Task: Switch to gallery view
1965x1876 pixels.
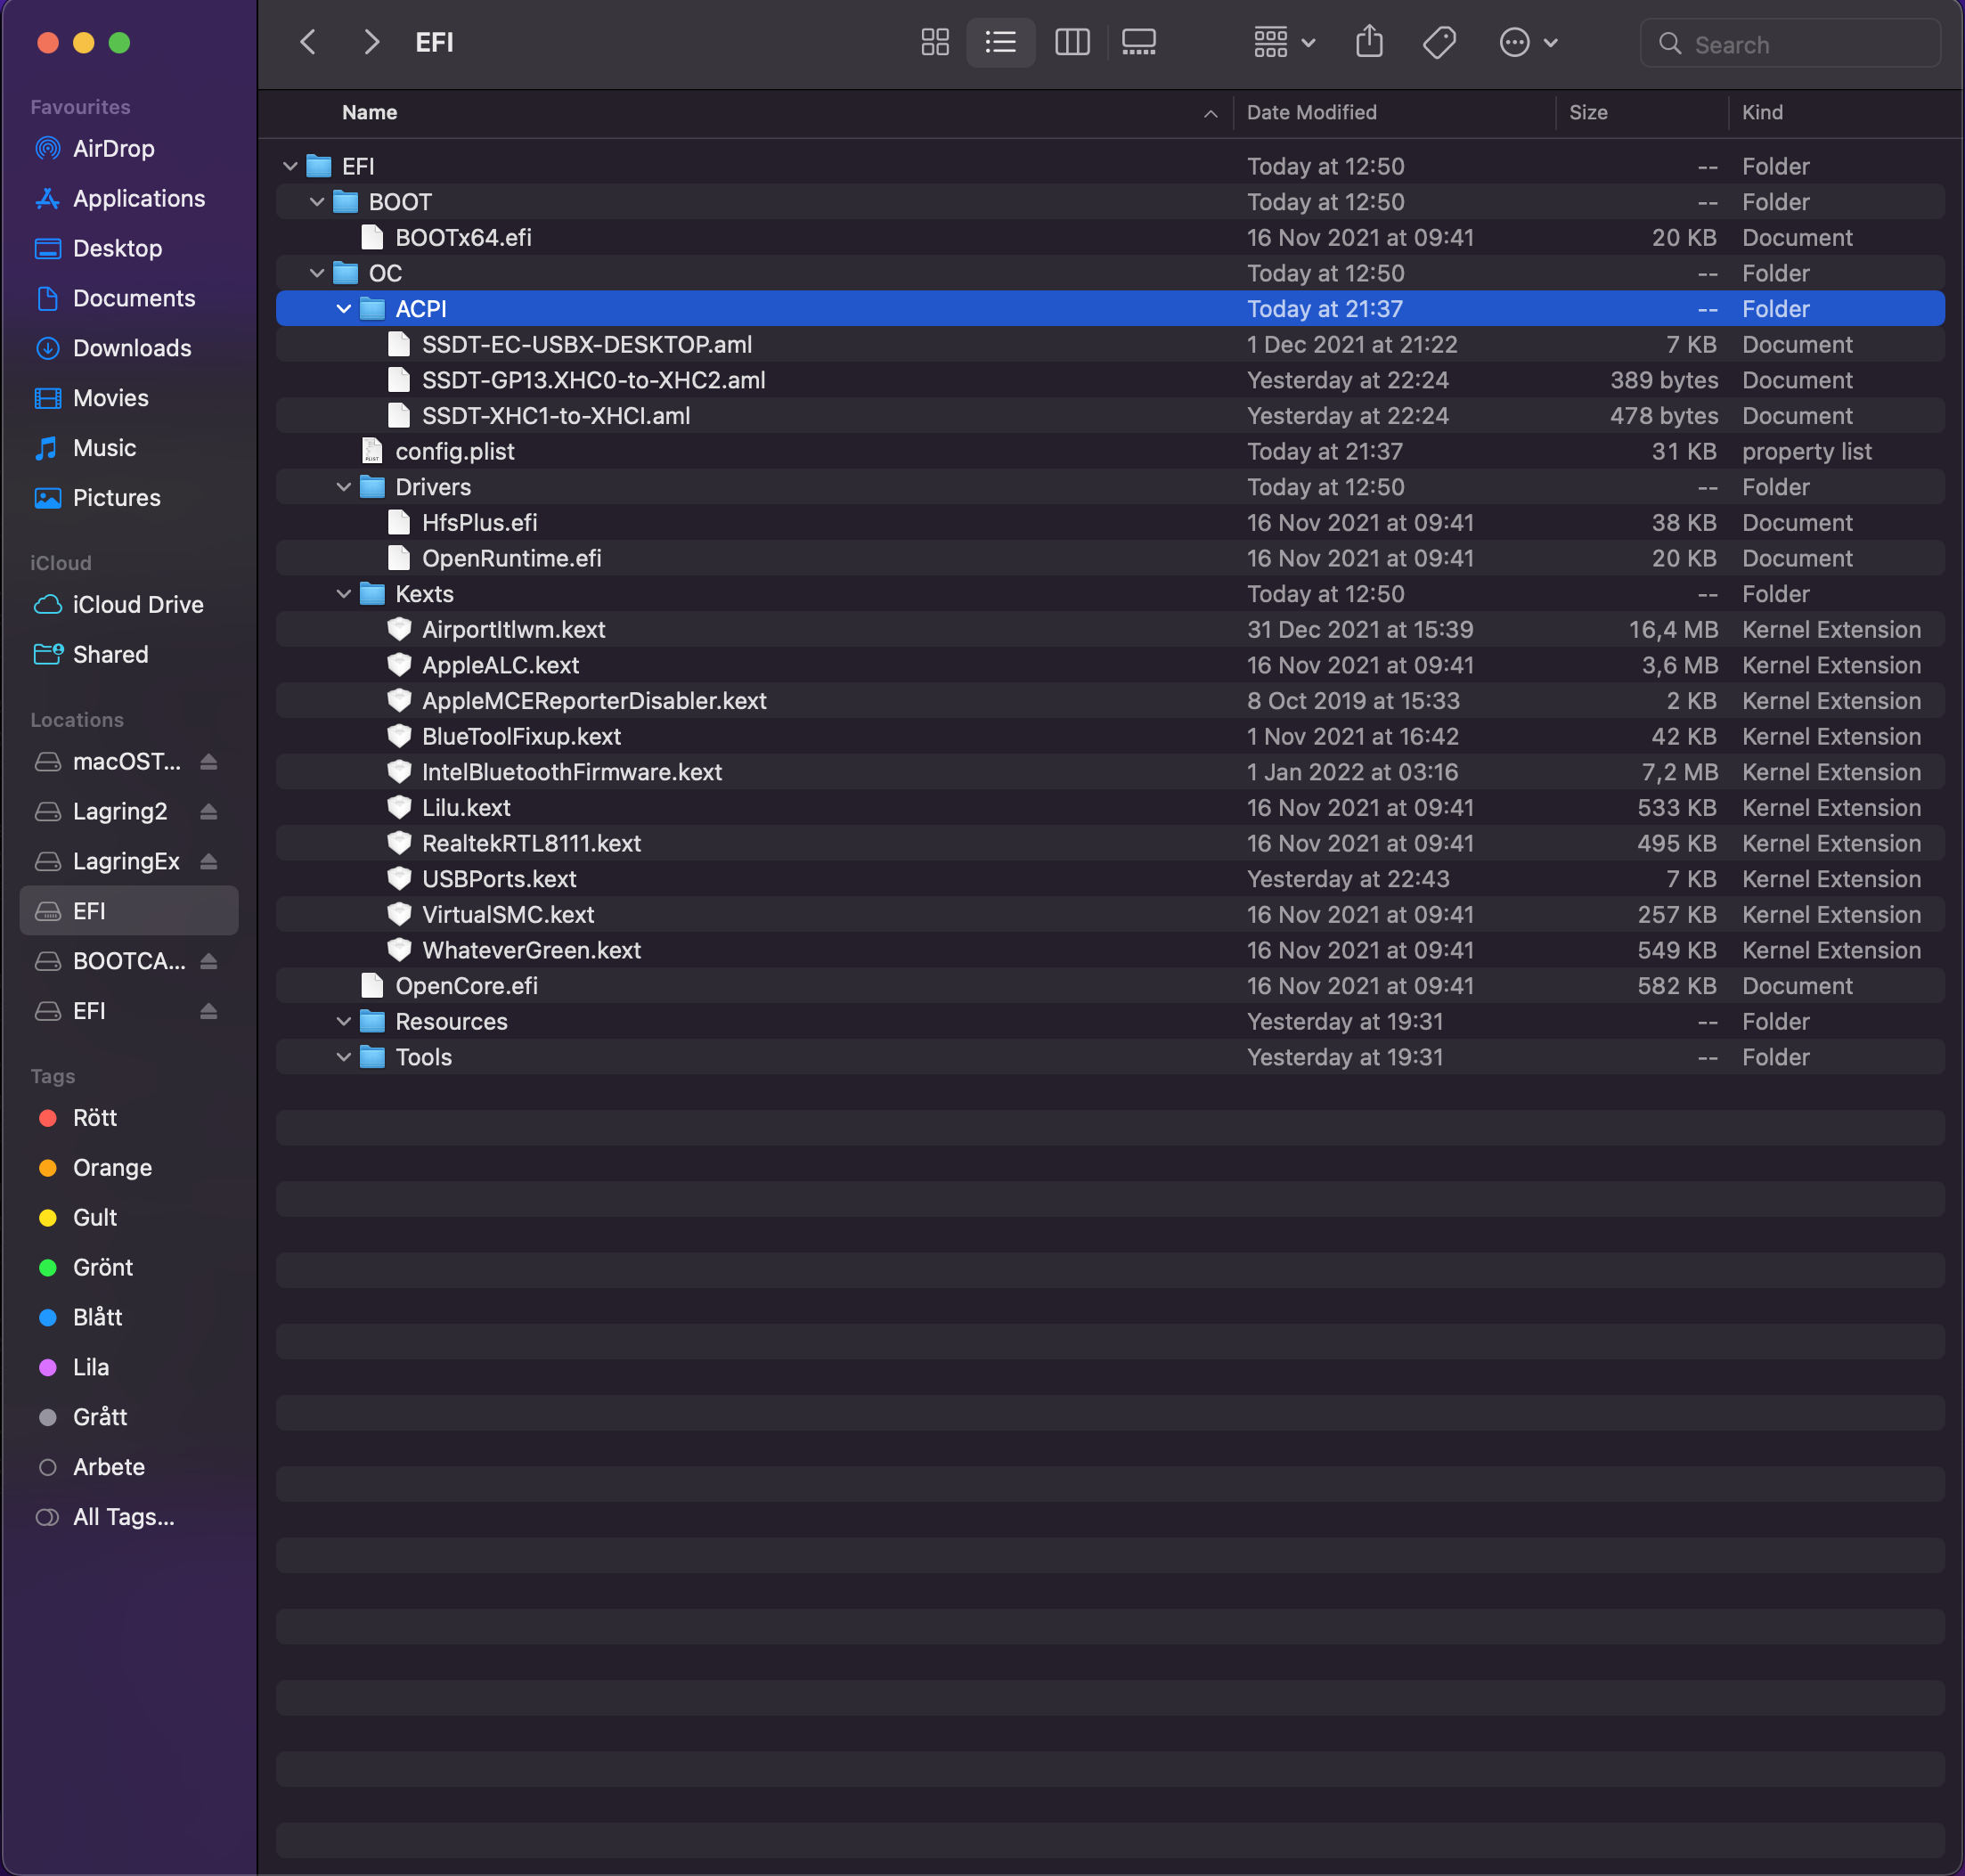Action: (1138, 42)
